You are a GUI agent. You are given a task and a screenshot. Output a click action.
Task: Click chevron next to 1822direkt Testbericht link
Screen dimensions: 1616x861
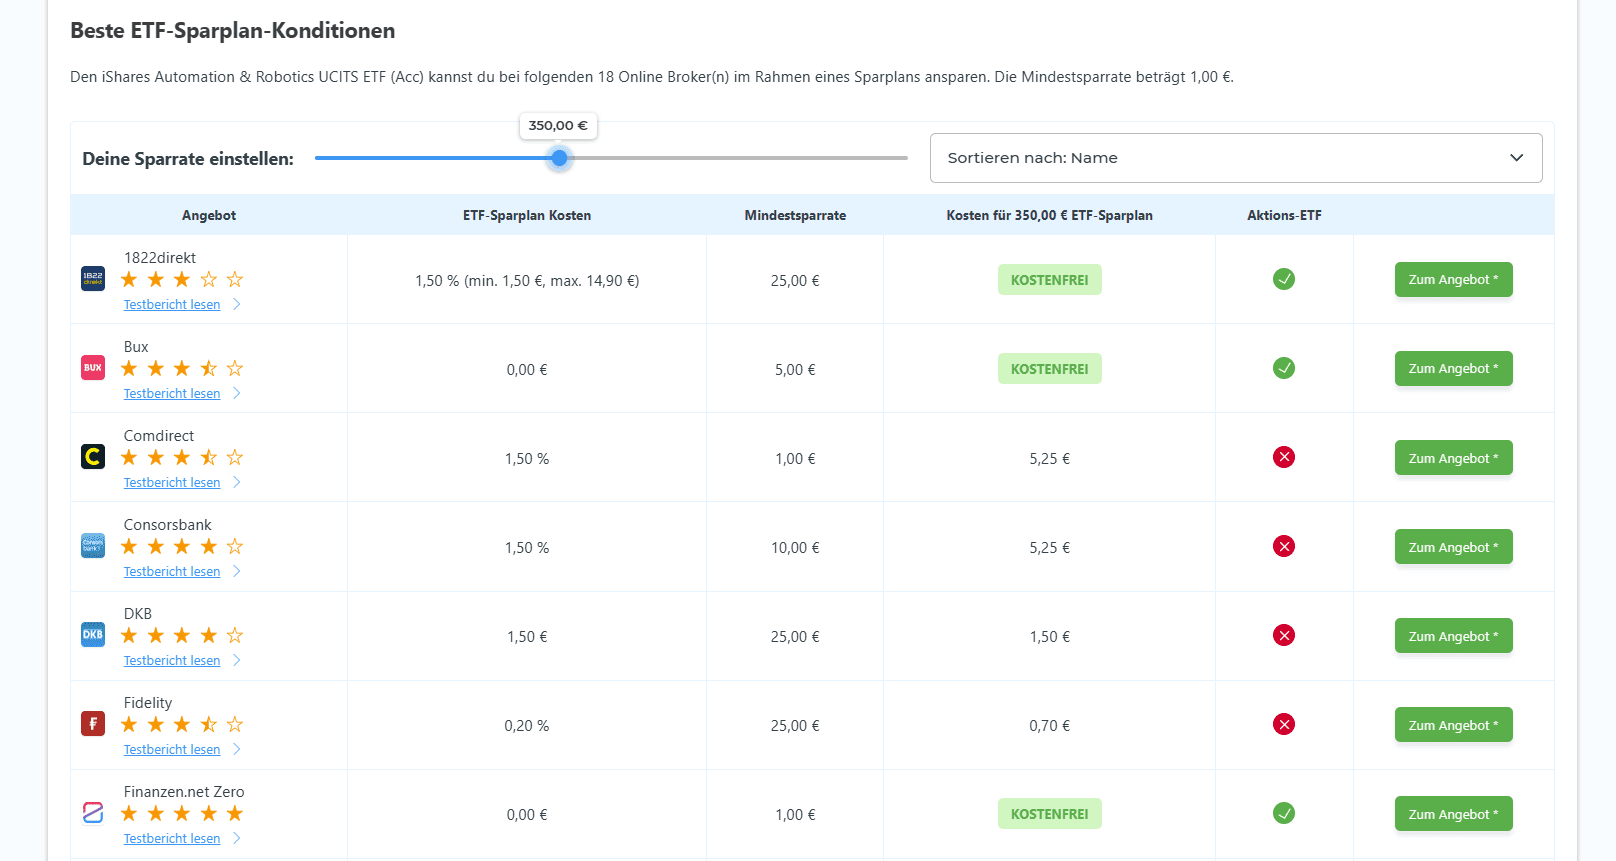click(x=237, y=304)
